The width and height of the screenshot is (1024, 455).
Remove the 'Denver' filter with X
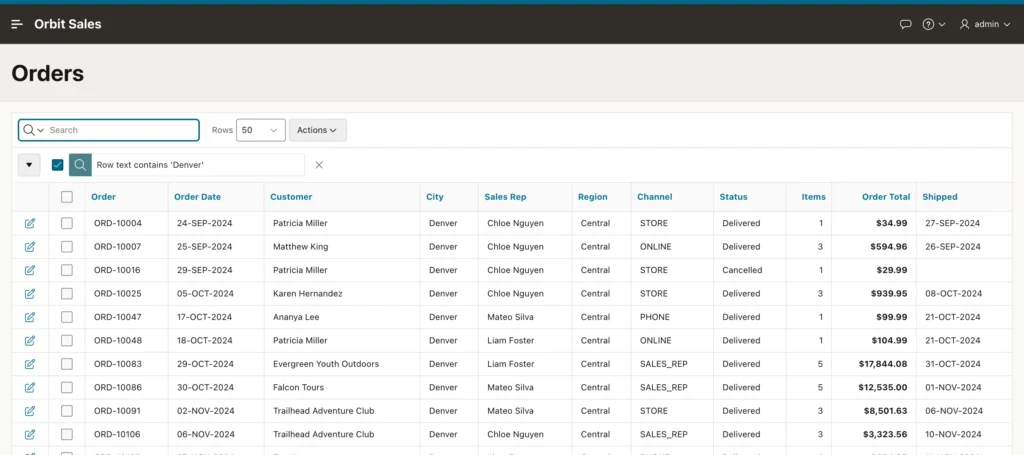point(319,165)
